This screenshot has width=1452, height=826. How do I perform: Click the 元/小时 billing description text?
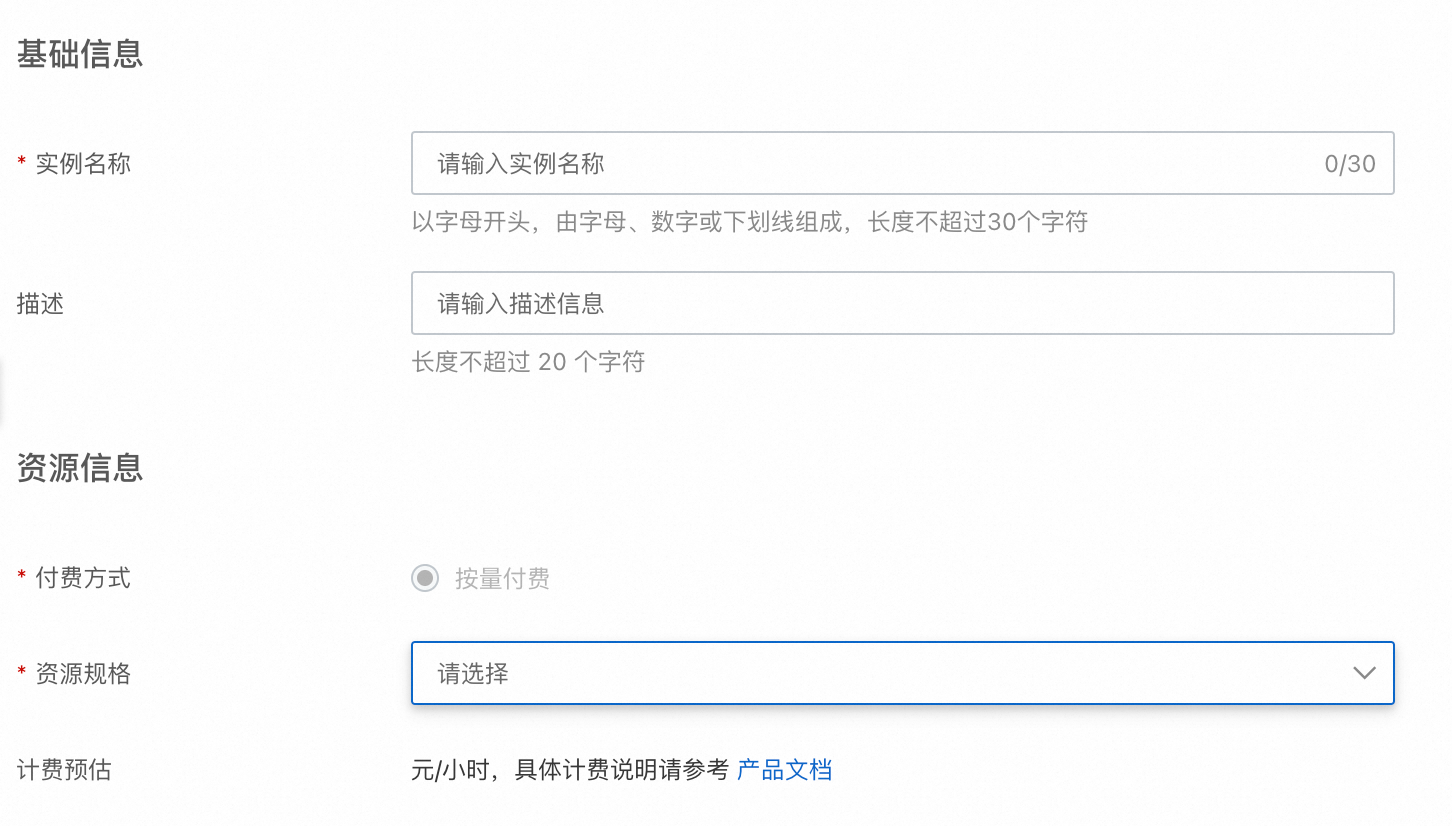click(570, 770)
